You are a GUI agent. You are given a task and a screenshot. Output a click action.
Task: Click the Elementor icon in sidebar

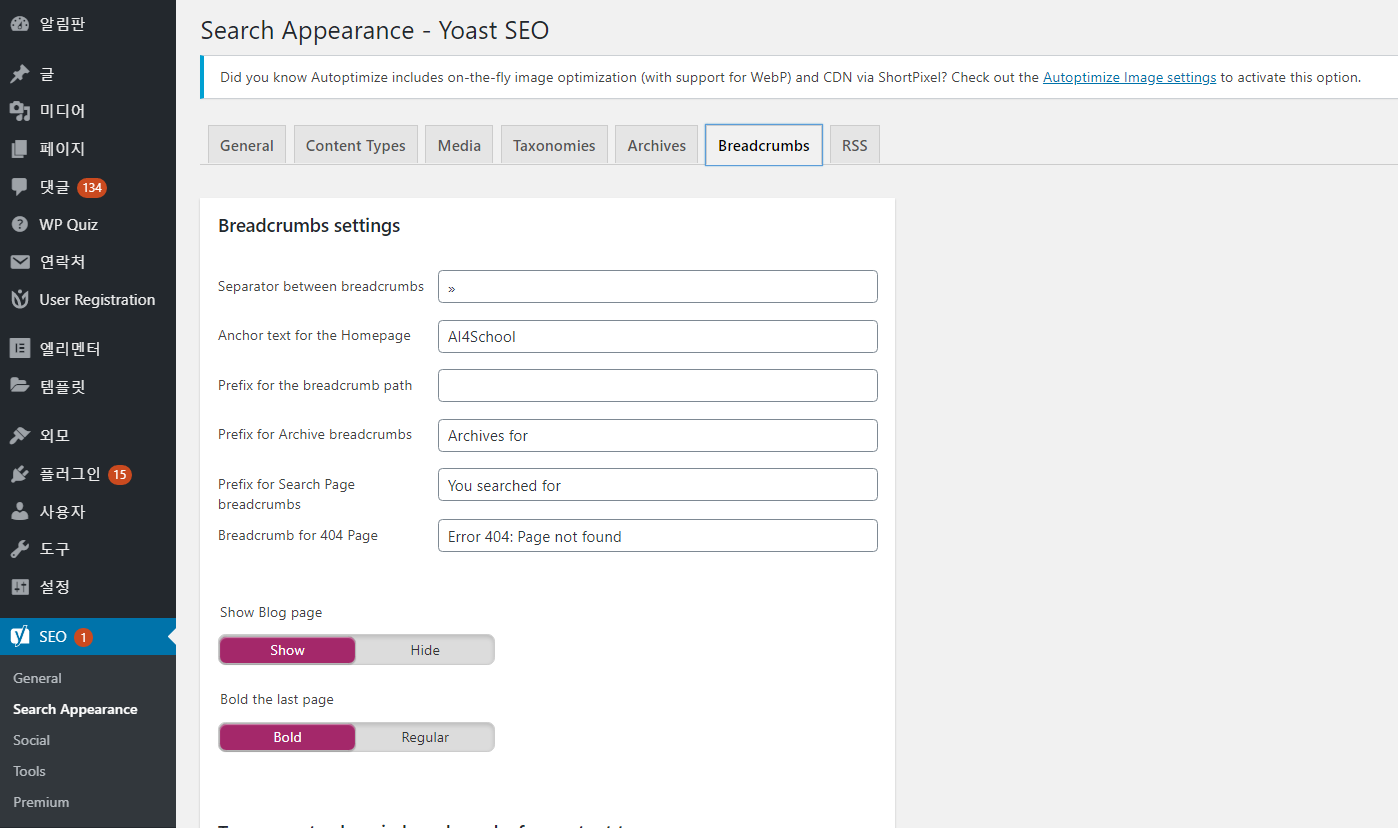pyautogui.click(x=20, y=349)
